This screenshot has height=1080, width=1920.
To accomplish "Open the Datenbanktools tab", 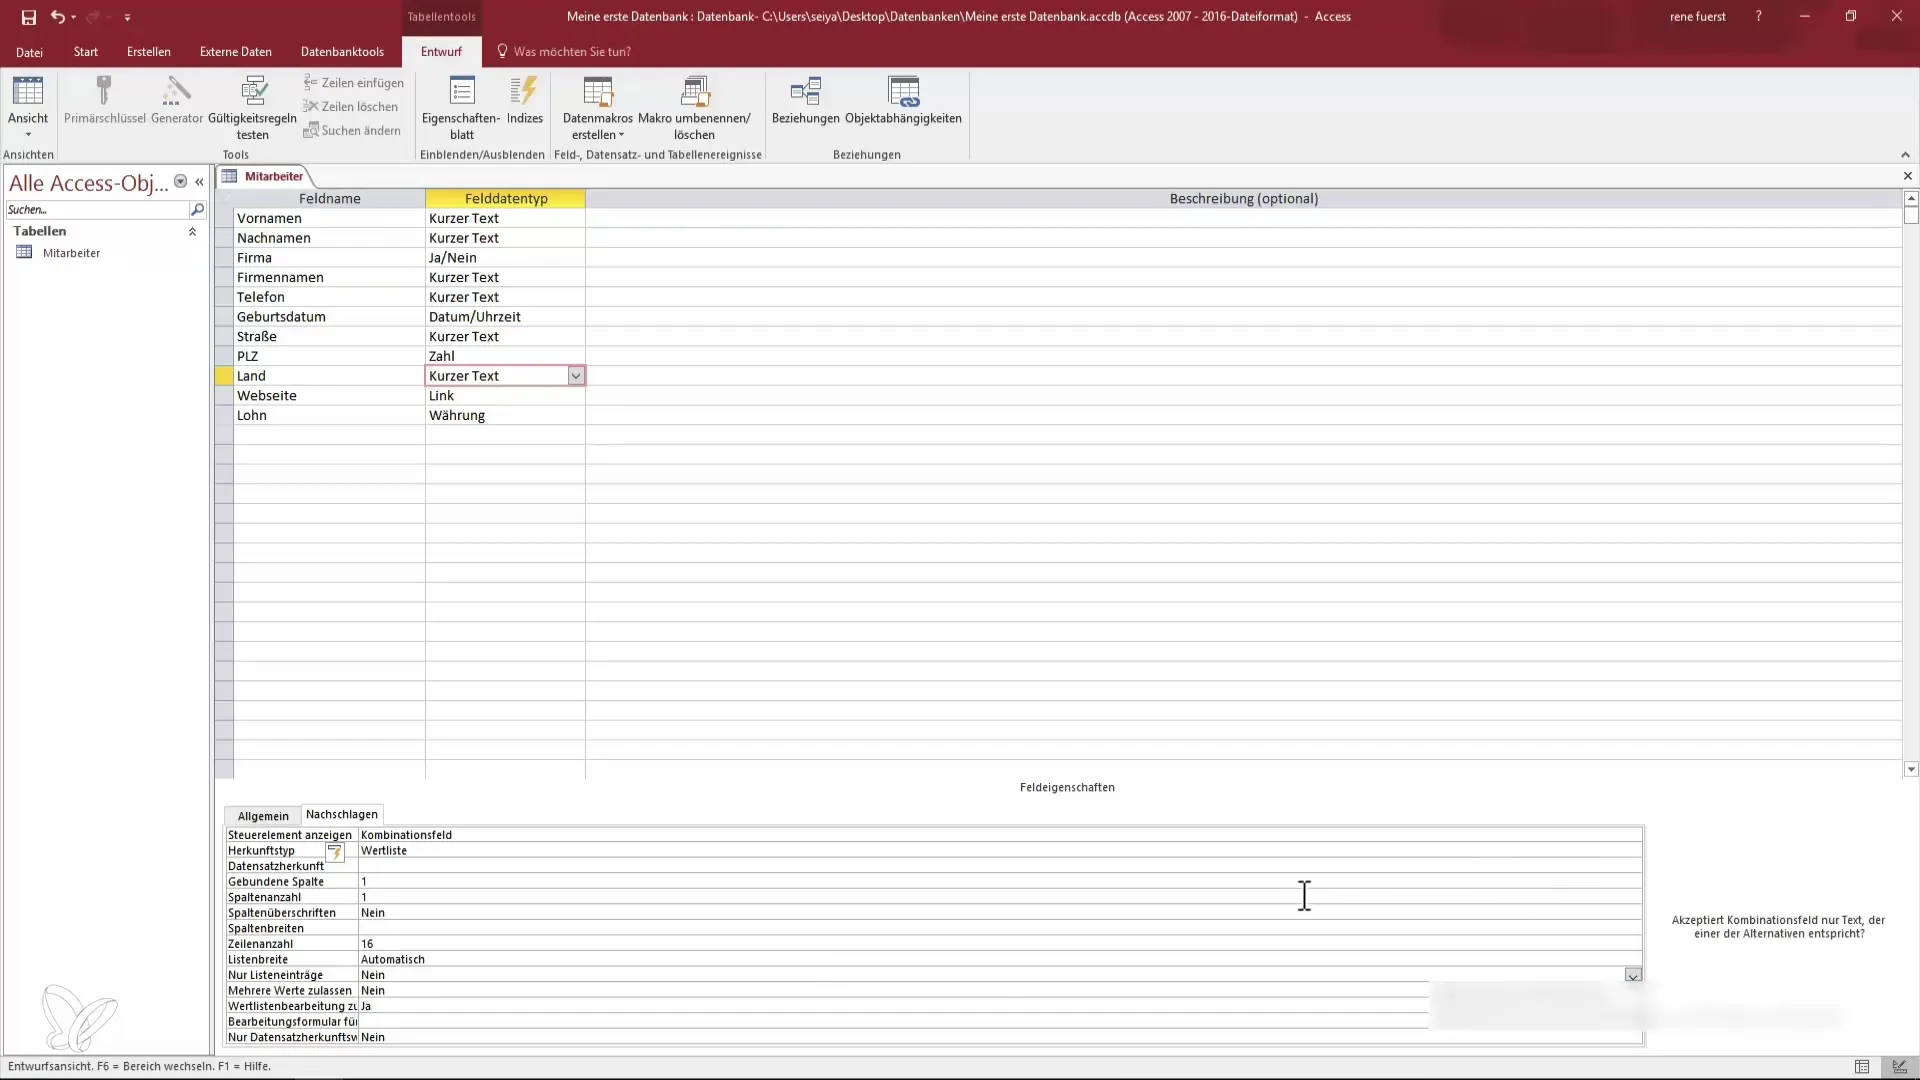I will point(342,52).
